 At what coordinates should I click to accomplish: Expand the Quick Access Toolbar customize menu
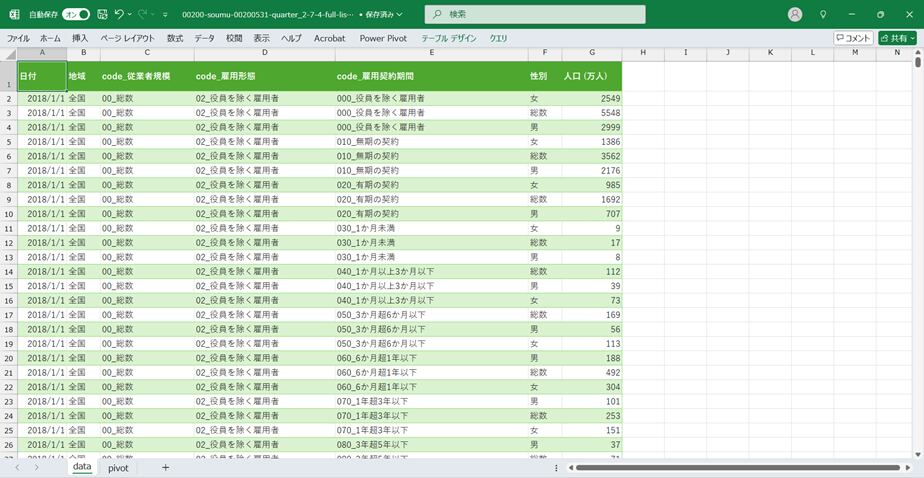pos(165,15)
